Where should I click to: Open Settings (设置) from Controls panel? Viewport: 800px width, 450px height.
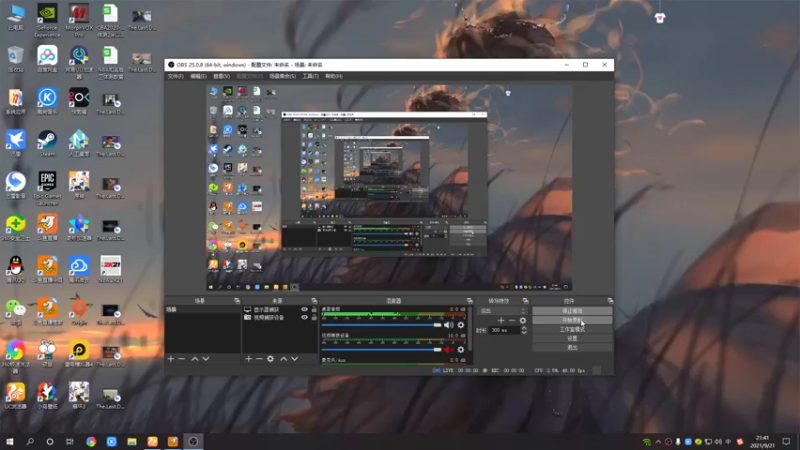point(572,338)
